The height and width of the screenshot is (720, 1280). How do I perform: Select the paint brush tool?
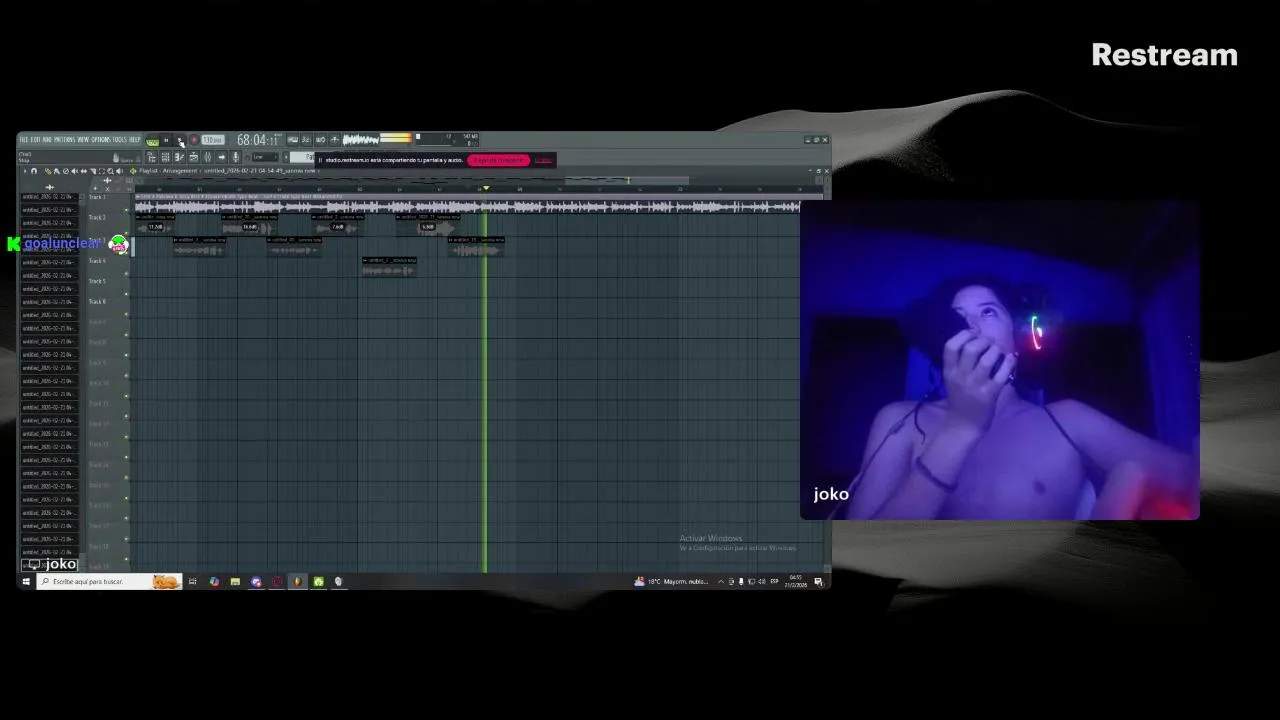56,171
